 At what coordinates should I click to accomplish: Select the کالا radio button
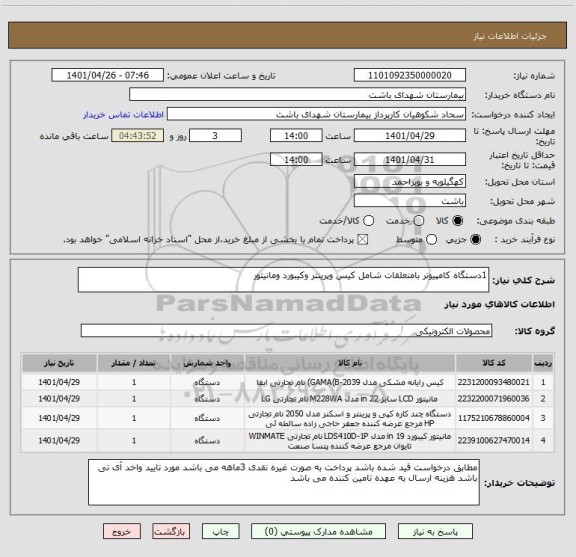458,220
